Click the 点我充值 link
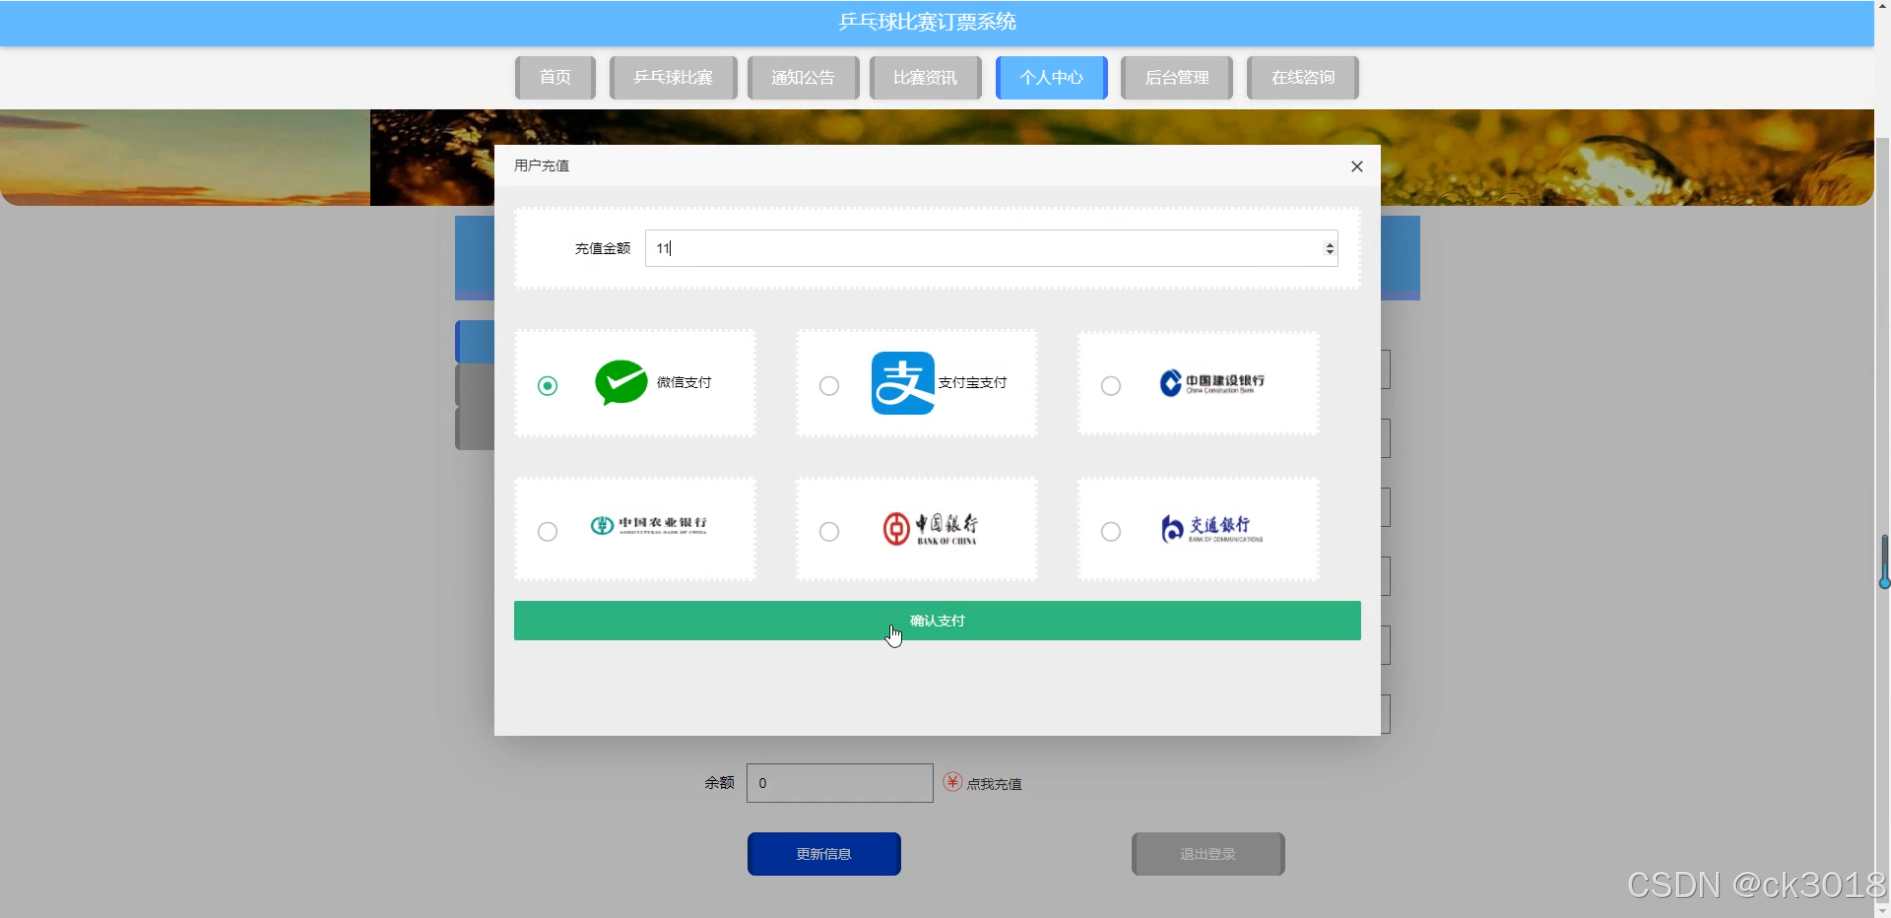 coord(994,784)
